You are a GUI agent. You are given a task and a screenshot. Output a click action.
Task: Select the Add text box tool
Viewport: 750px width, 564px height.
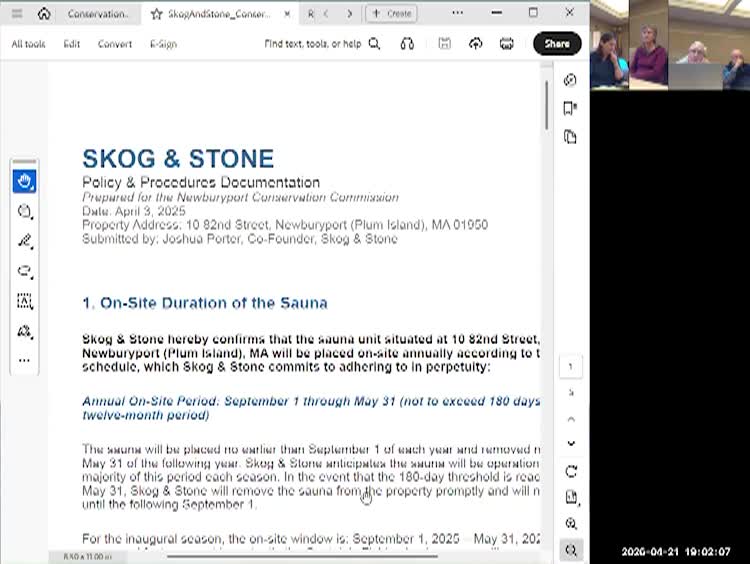point(24,301)
